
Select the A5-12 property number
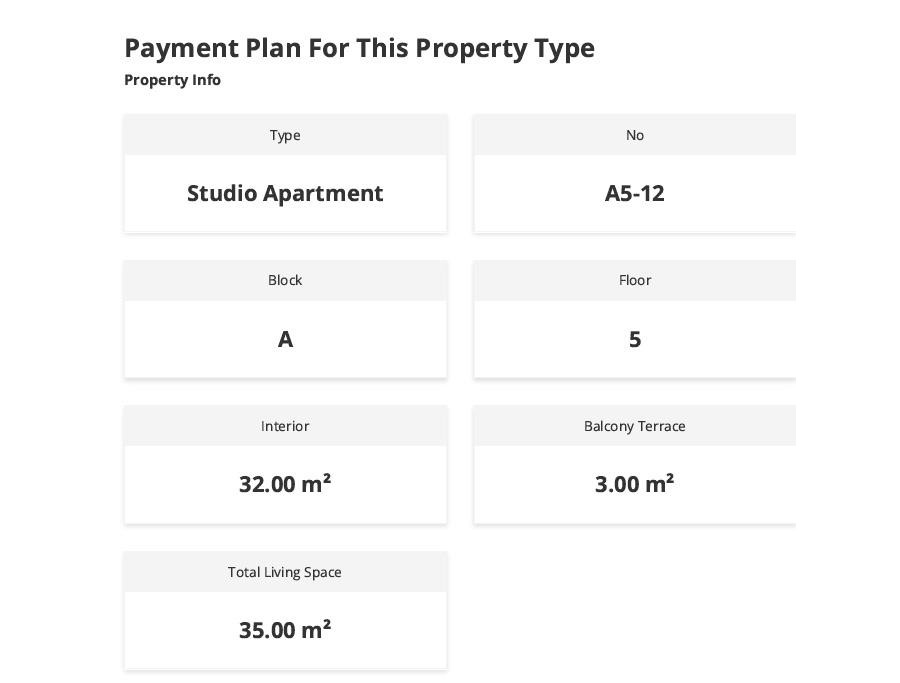tap(635, 193)
